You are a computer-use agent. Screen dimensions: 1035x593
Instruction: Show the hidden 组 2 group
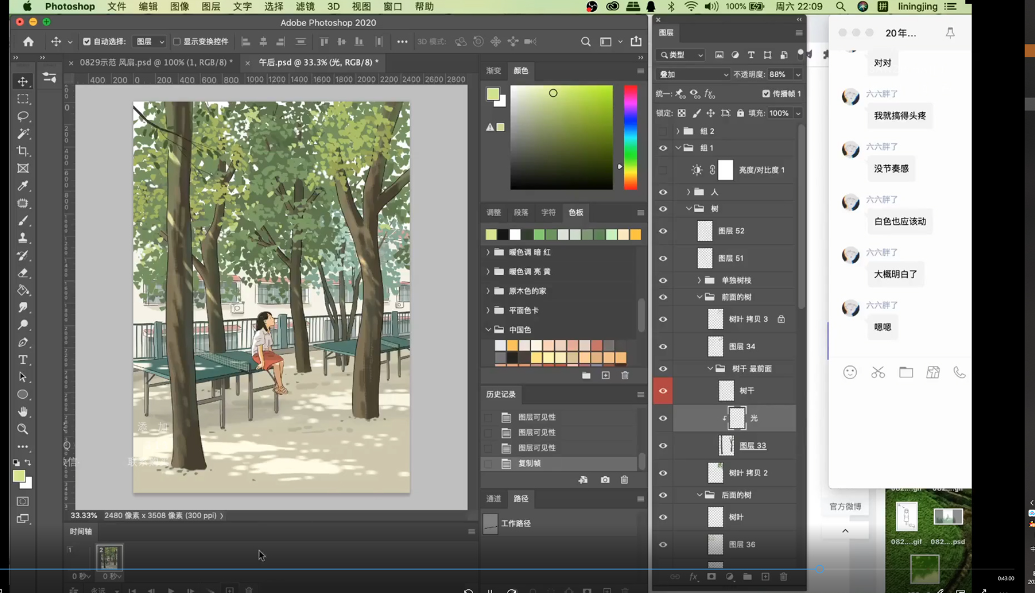[663, 131]
